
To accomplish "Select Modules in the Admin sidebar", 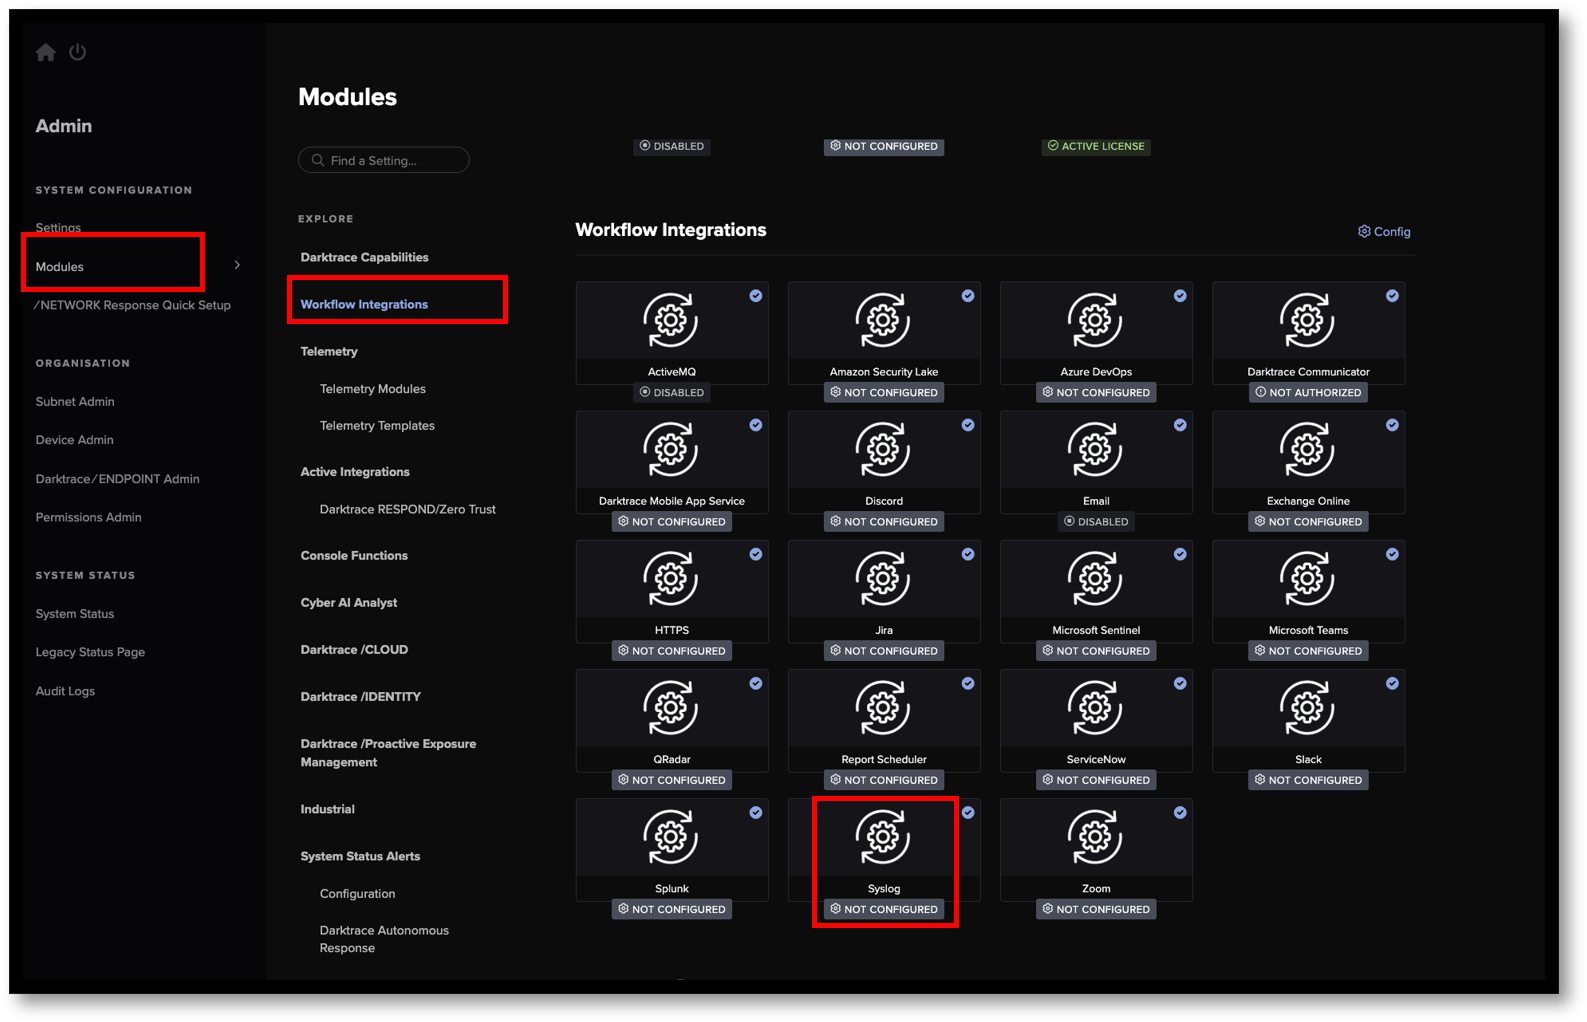I will 60,267.
